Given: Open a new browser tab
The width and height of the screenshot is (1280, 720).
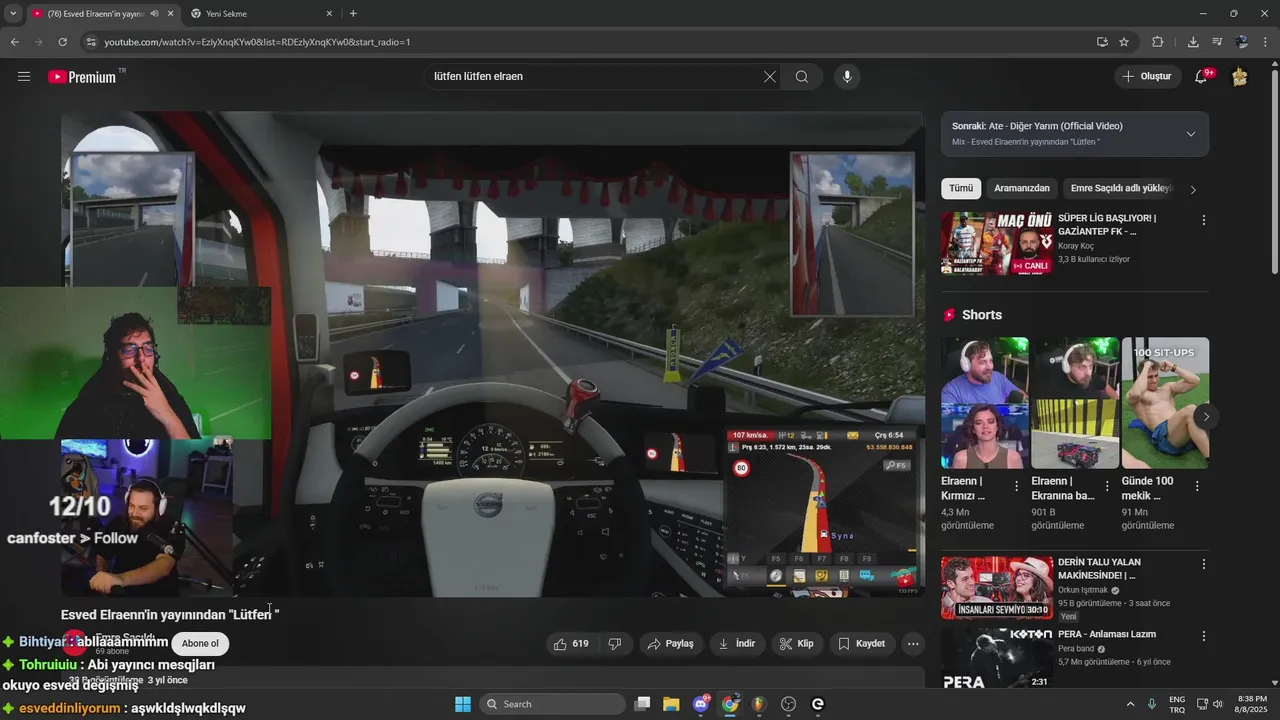Looking at the screenshot, I should 353,14.
